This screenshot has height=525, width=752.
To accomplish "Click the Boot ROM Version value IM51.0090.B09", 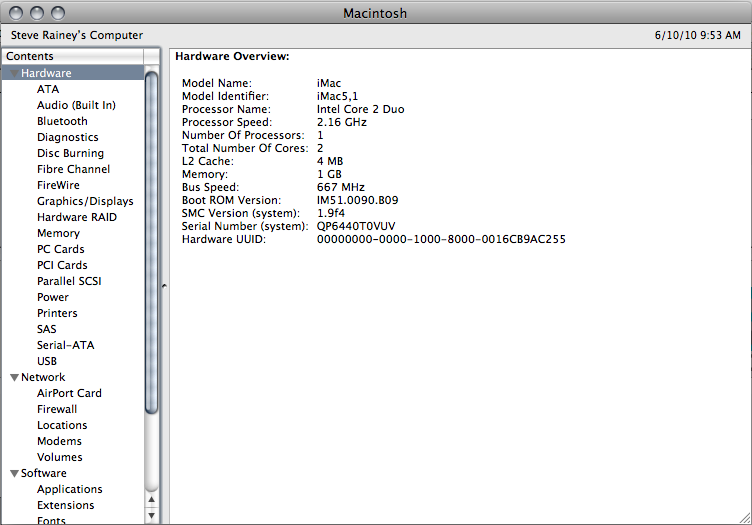I will pos(357,200).
